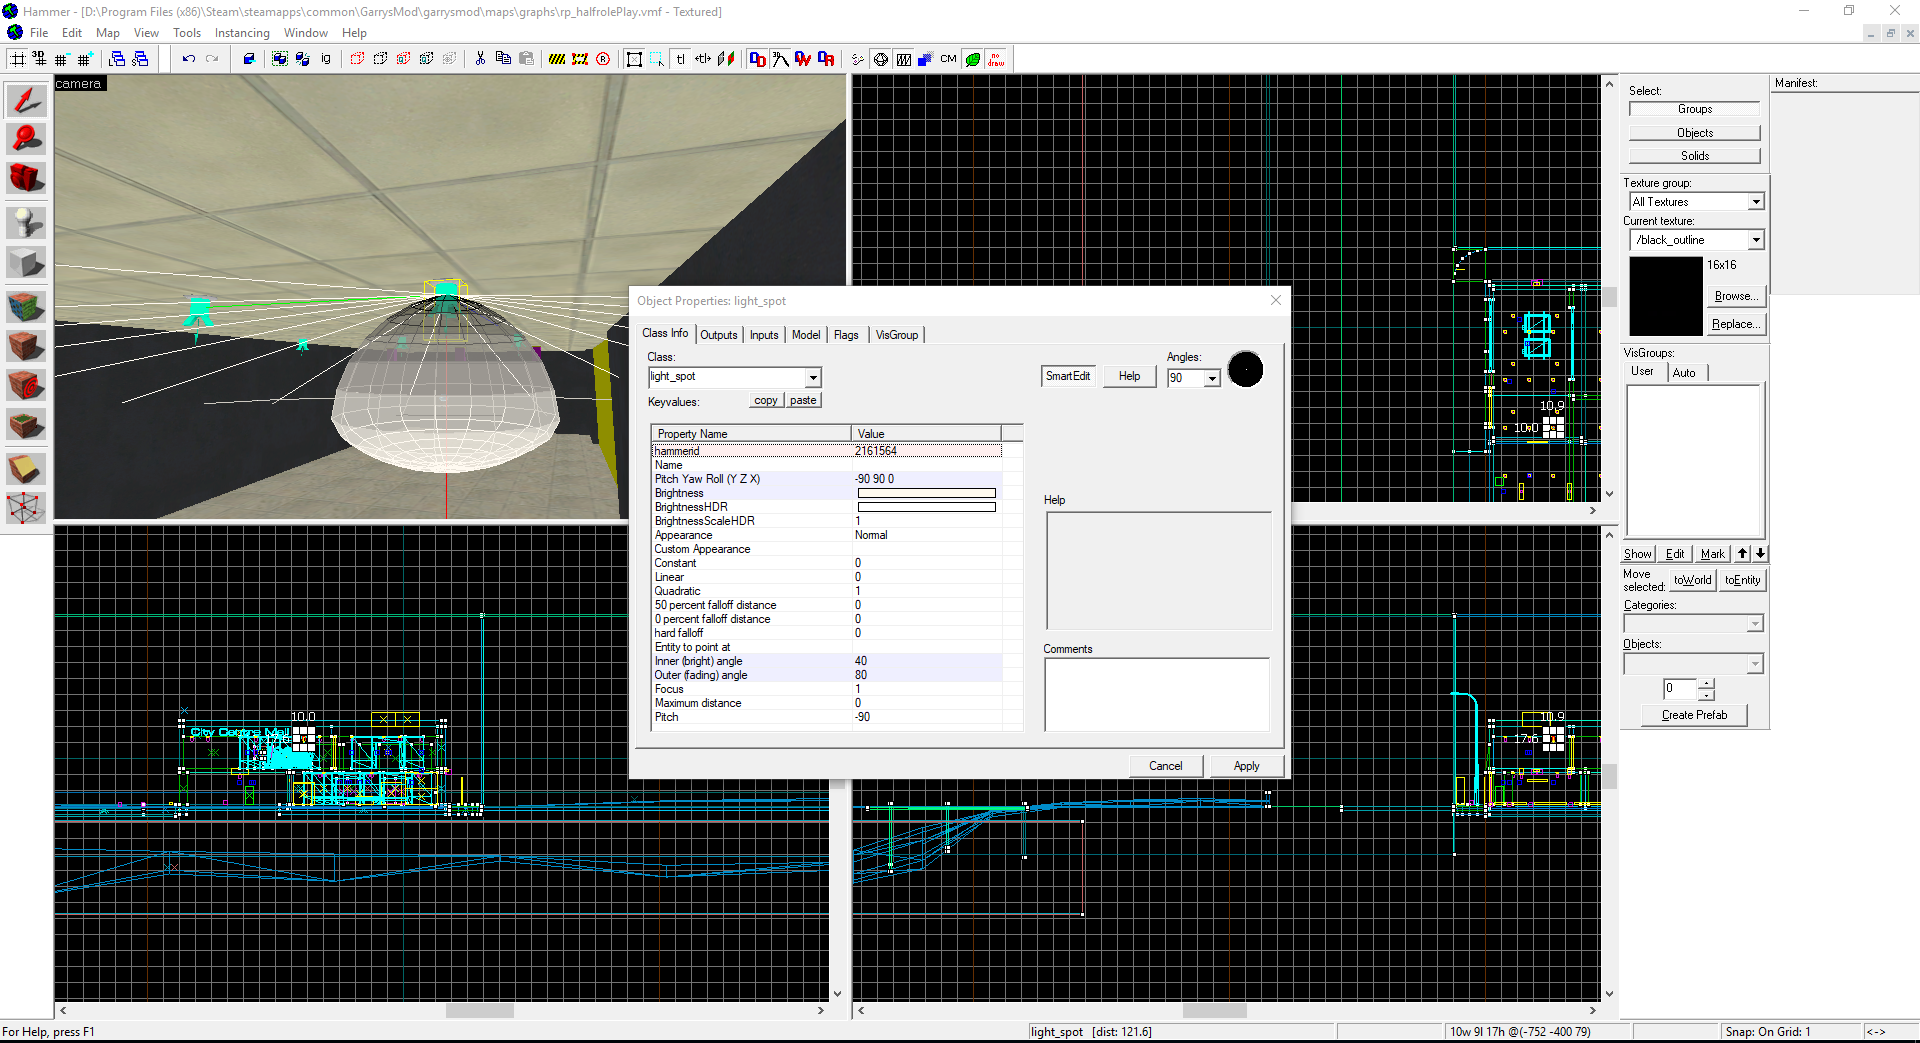
Task: Open the Objects dropdown
Action: point(1754,664)
